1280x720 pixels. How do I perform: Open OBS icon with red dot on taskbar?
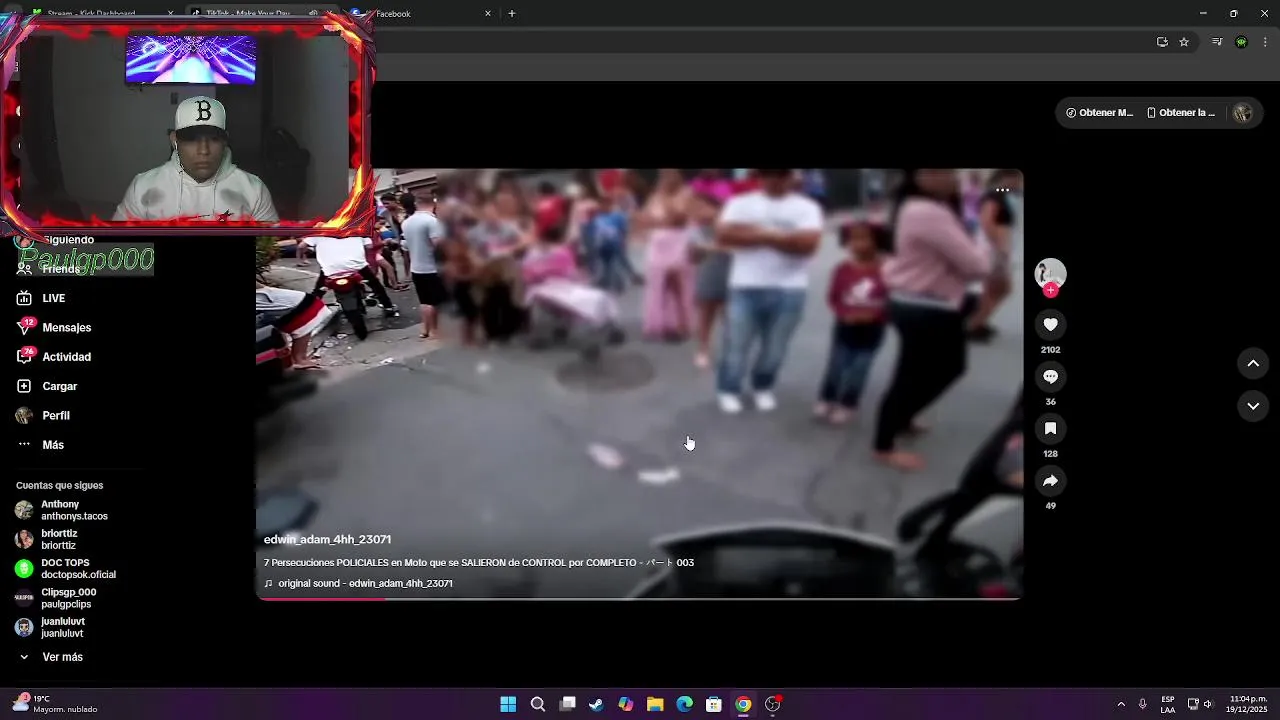(772, 704)
